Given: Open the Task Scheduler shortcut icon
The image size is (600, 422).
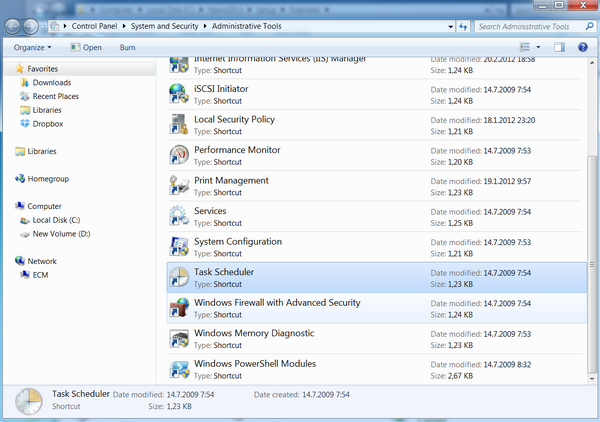Looking at the screenshot, I should pyautogui.click(x=179, y=277).
